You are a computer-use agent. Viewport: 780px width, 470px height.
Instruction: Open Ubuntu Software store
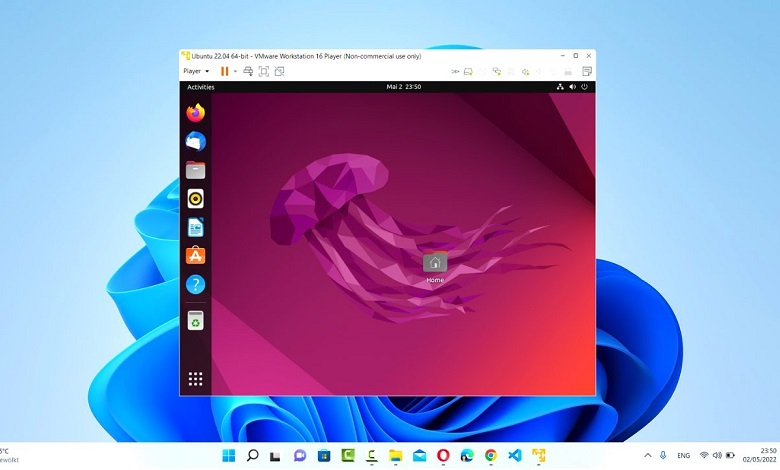[195, 256]
